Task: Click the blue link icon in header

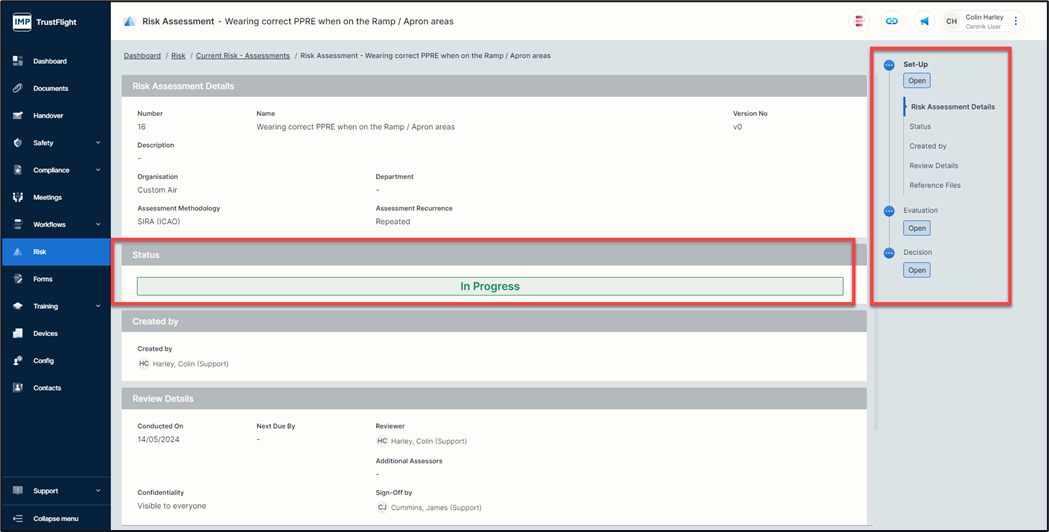Action: click(x=891, y=21)
